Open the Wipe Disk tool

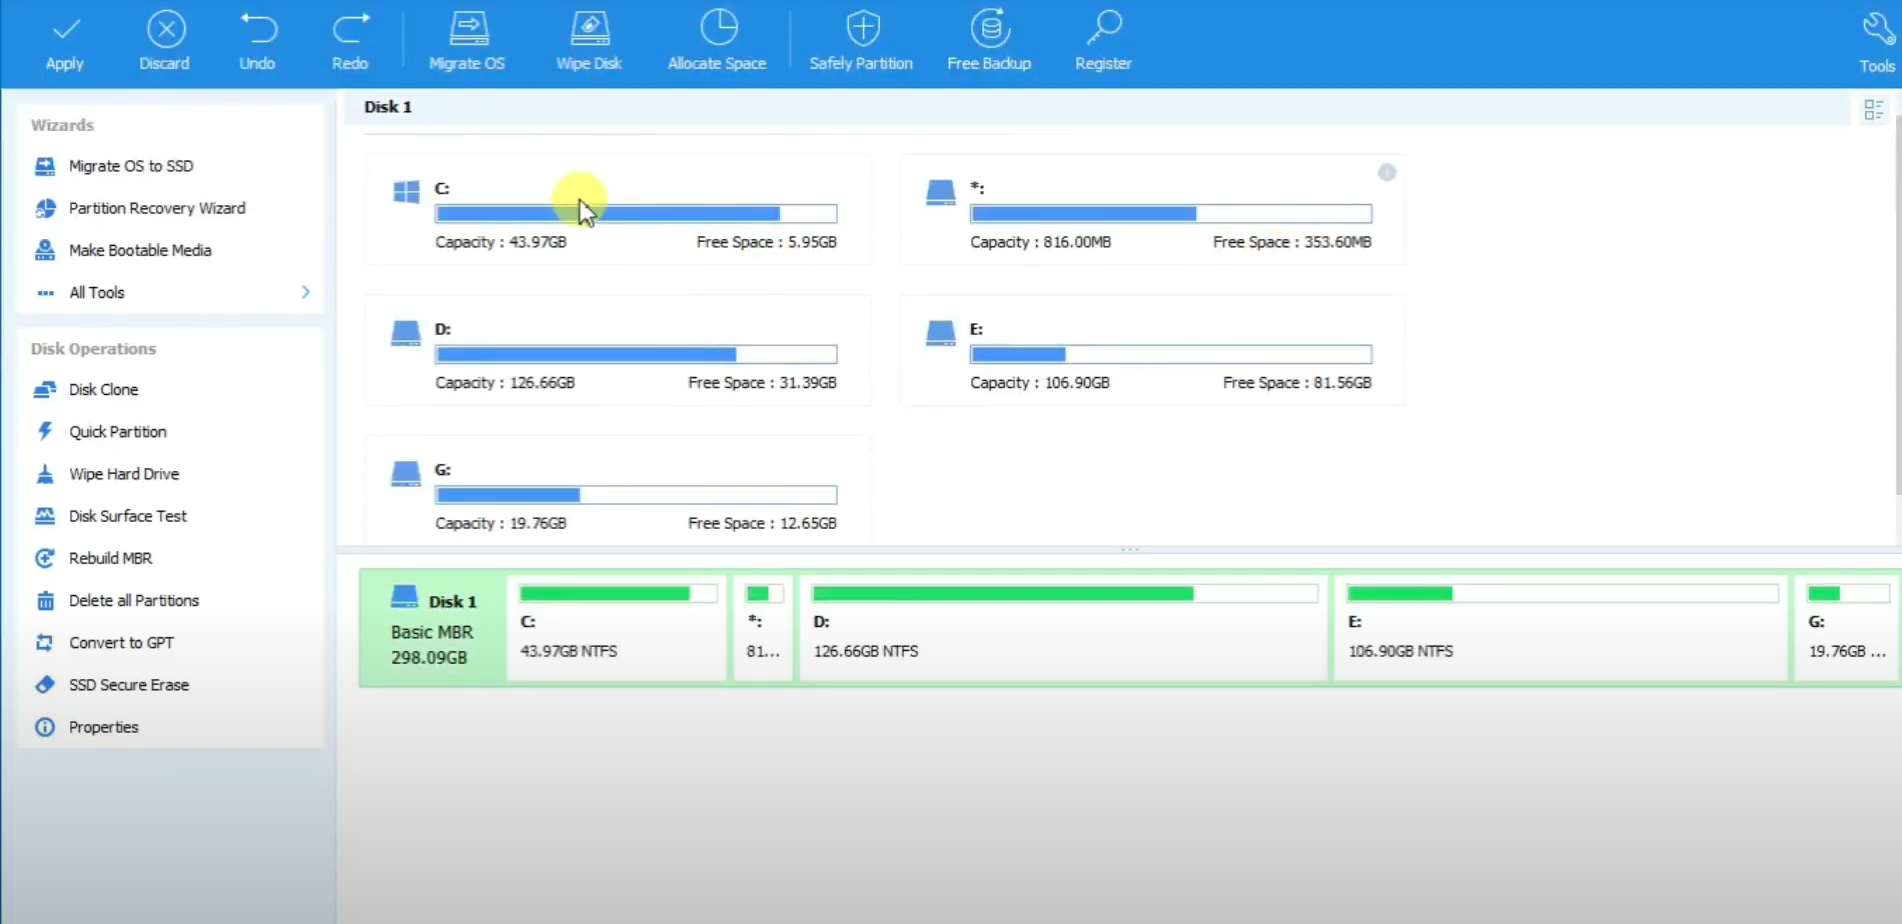click(589, 40)
